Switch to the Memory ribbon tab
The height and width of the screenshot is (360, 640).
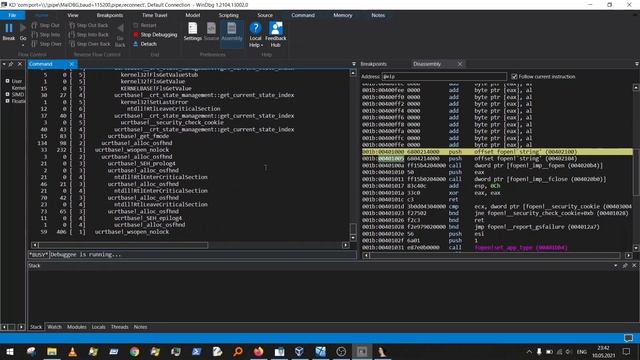coord(342,15)
